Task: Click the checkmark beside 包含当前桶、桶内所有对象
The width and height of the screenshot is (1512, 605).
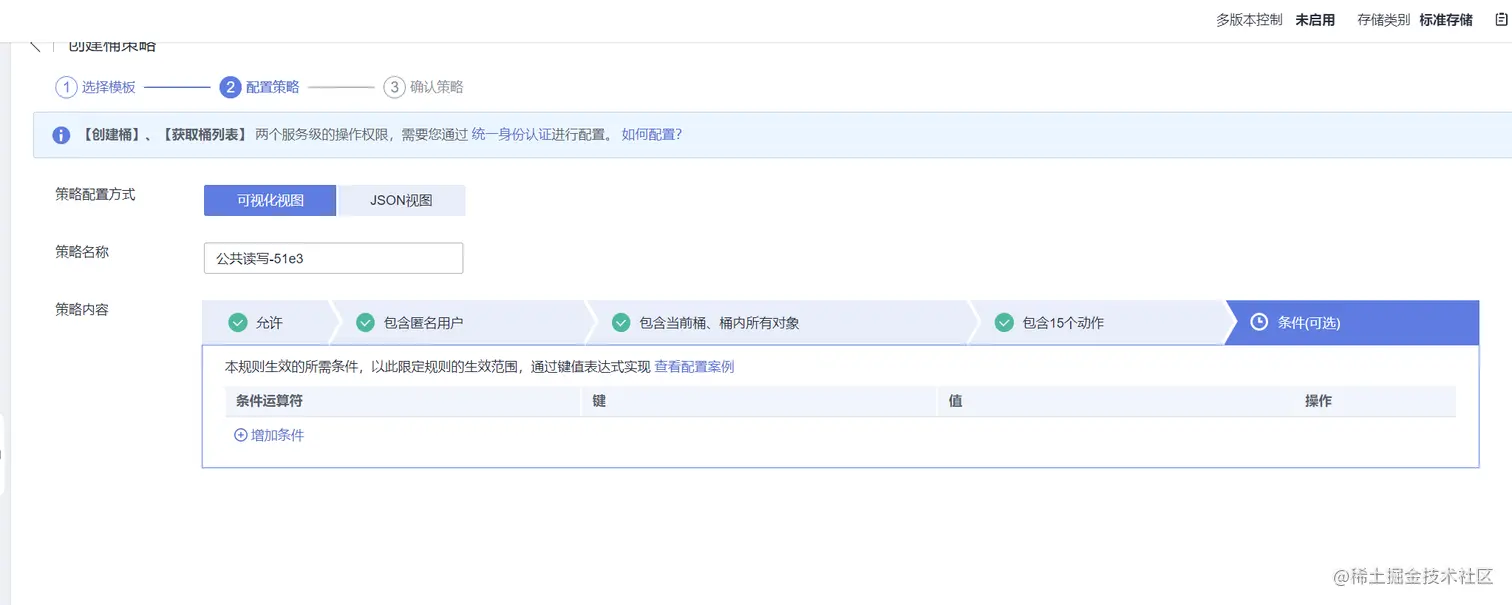Action: pos(621,323)
